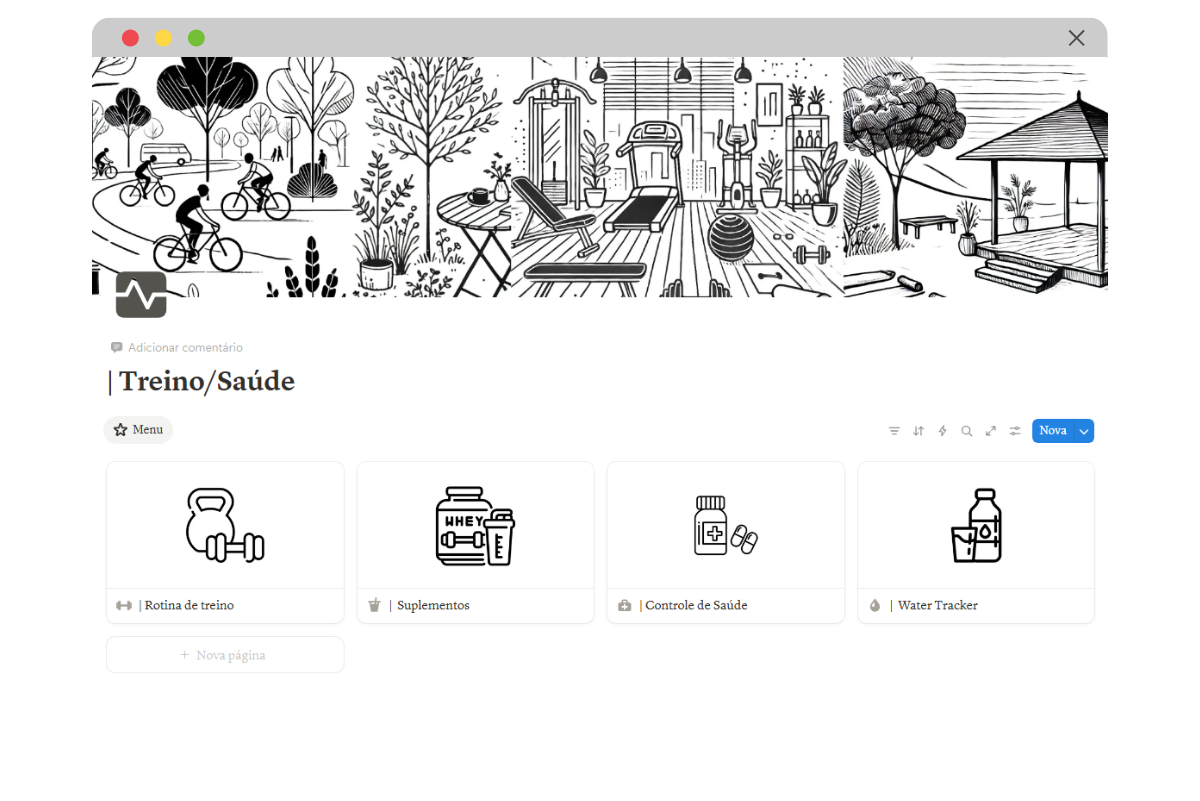
Task: Open the view settings sliders icon
Action: pos(1015,431)
